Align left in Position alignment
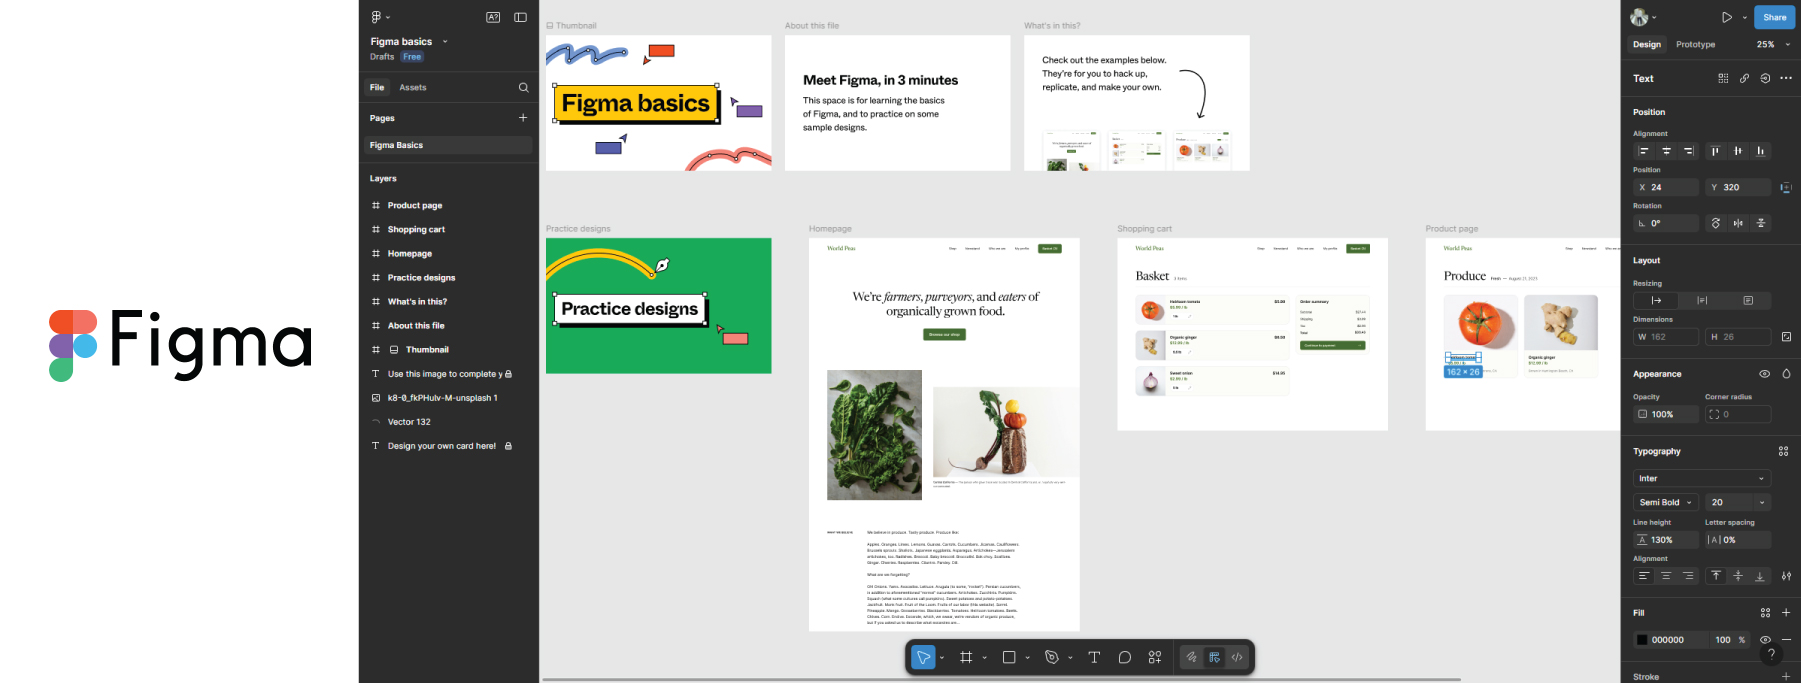Viewport: 1801px width, 683px height. (1643, 151)
